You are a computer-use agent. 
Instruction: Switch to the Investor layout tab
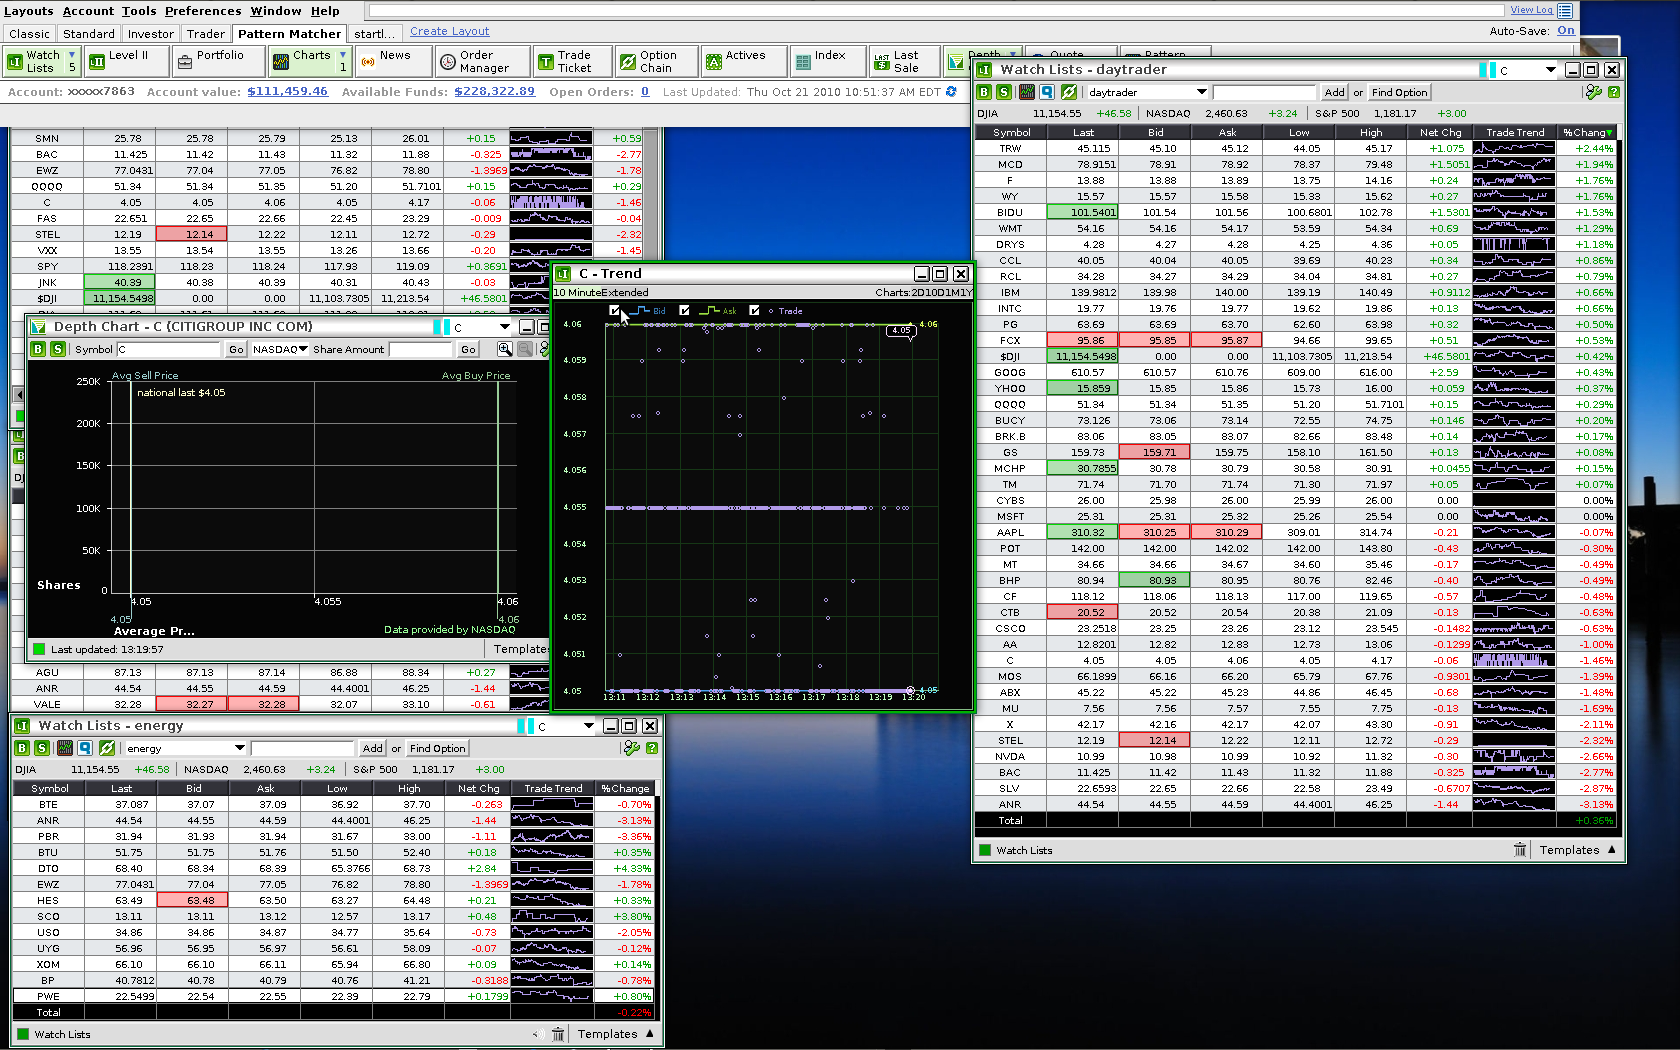click(150, 33)
